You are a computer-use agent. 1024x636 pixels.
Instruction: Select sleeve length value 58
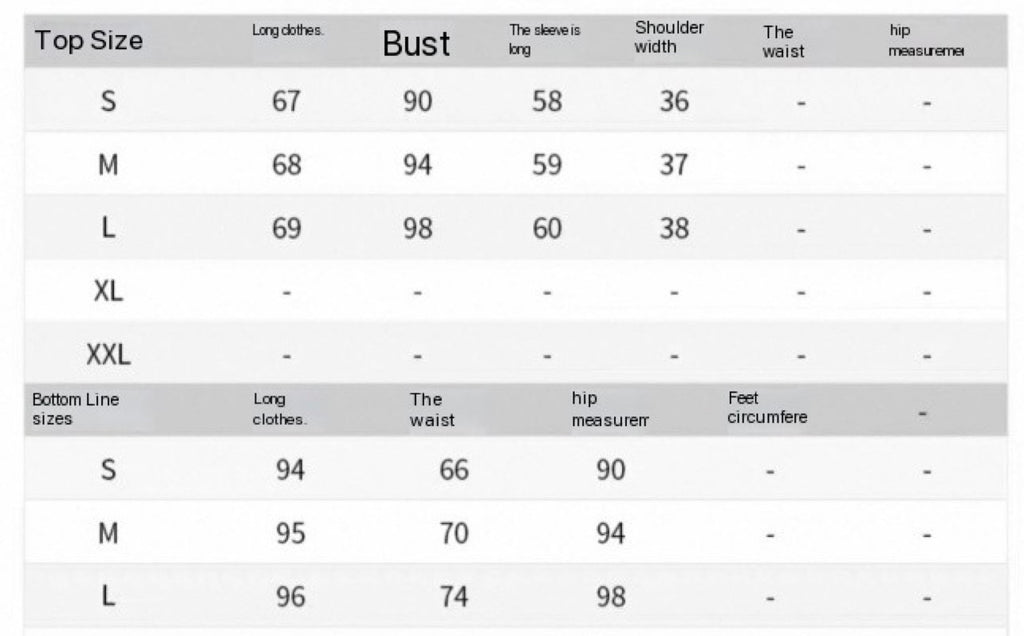547,102
